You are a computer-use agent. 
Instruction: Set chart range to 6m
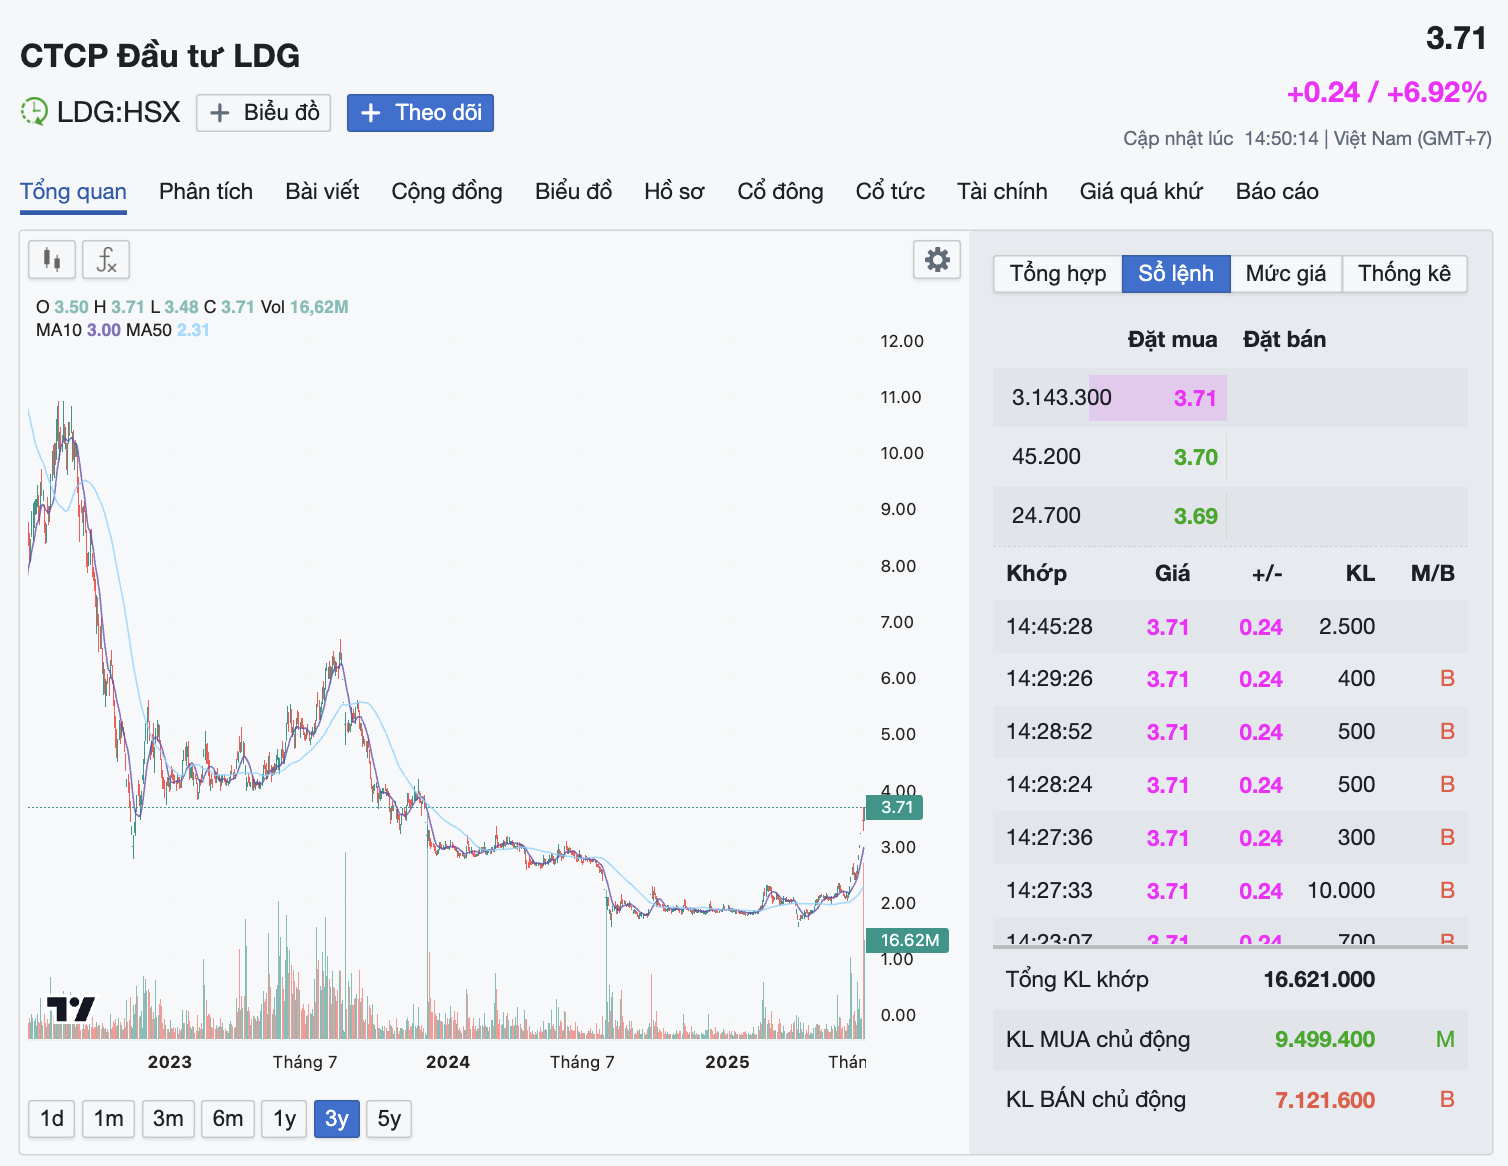(x=228, y=1118)
